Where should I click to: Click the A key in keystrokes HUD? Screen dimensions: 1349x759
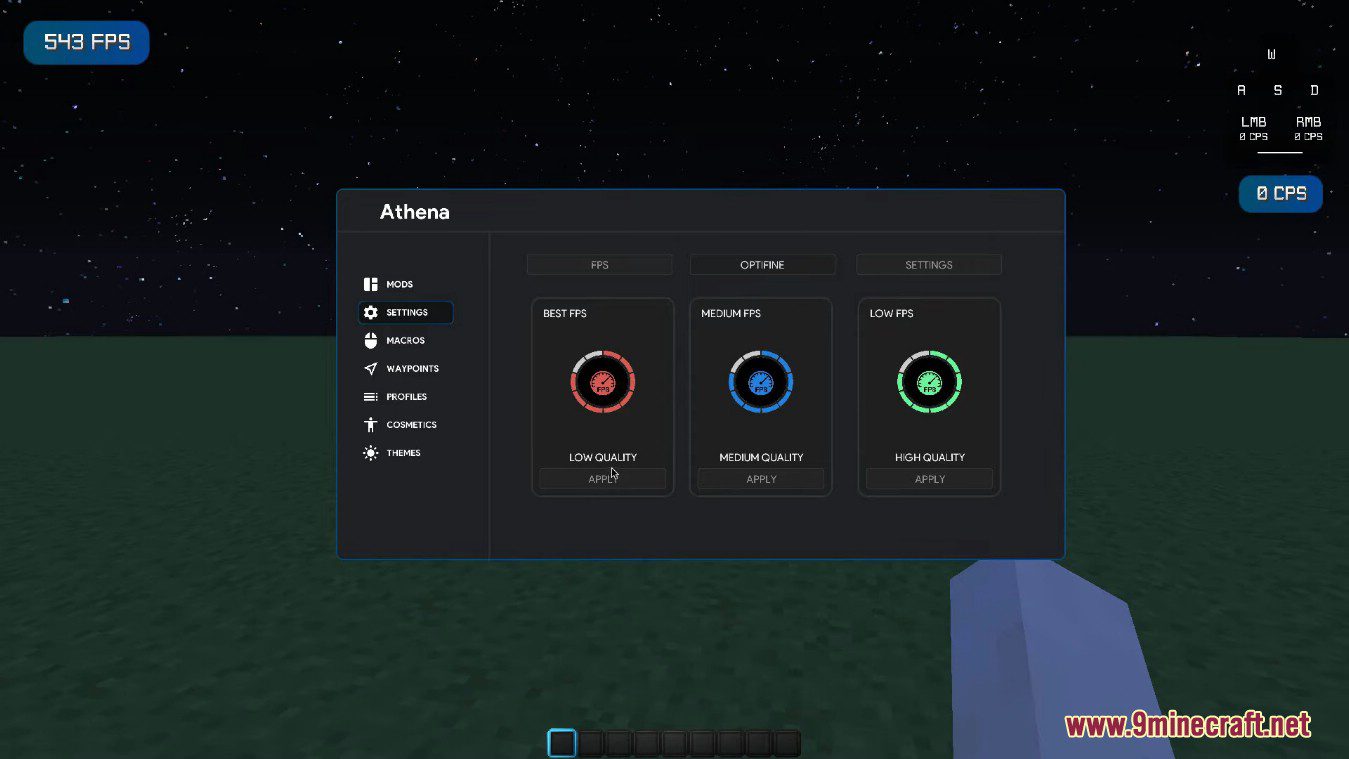(x=1241, y=90)
